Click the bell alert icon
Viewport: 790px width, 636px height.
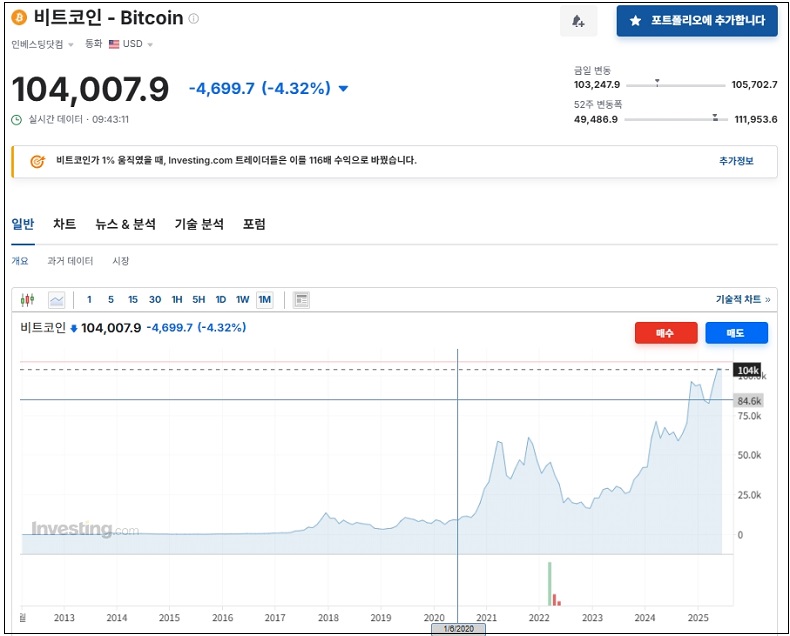pyautogui.click(x=578, y=21)
